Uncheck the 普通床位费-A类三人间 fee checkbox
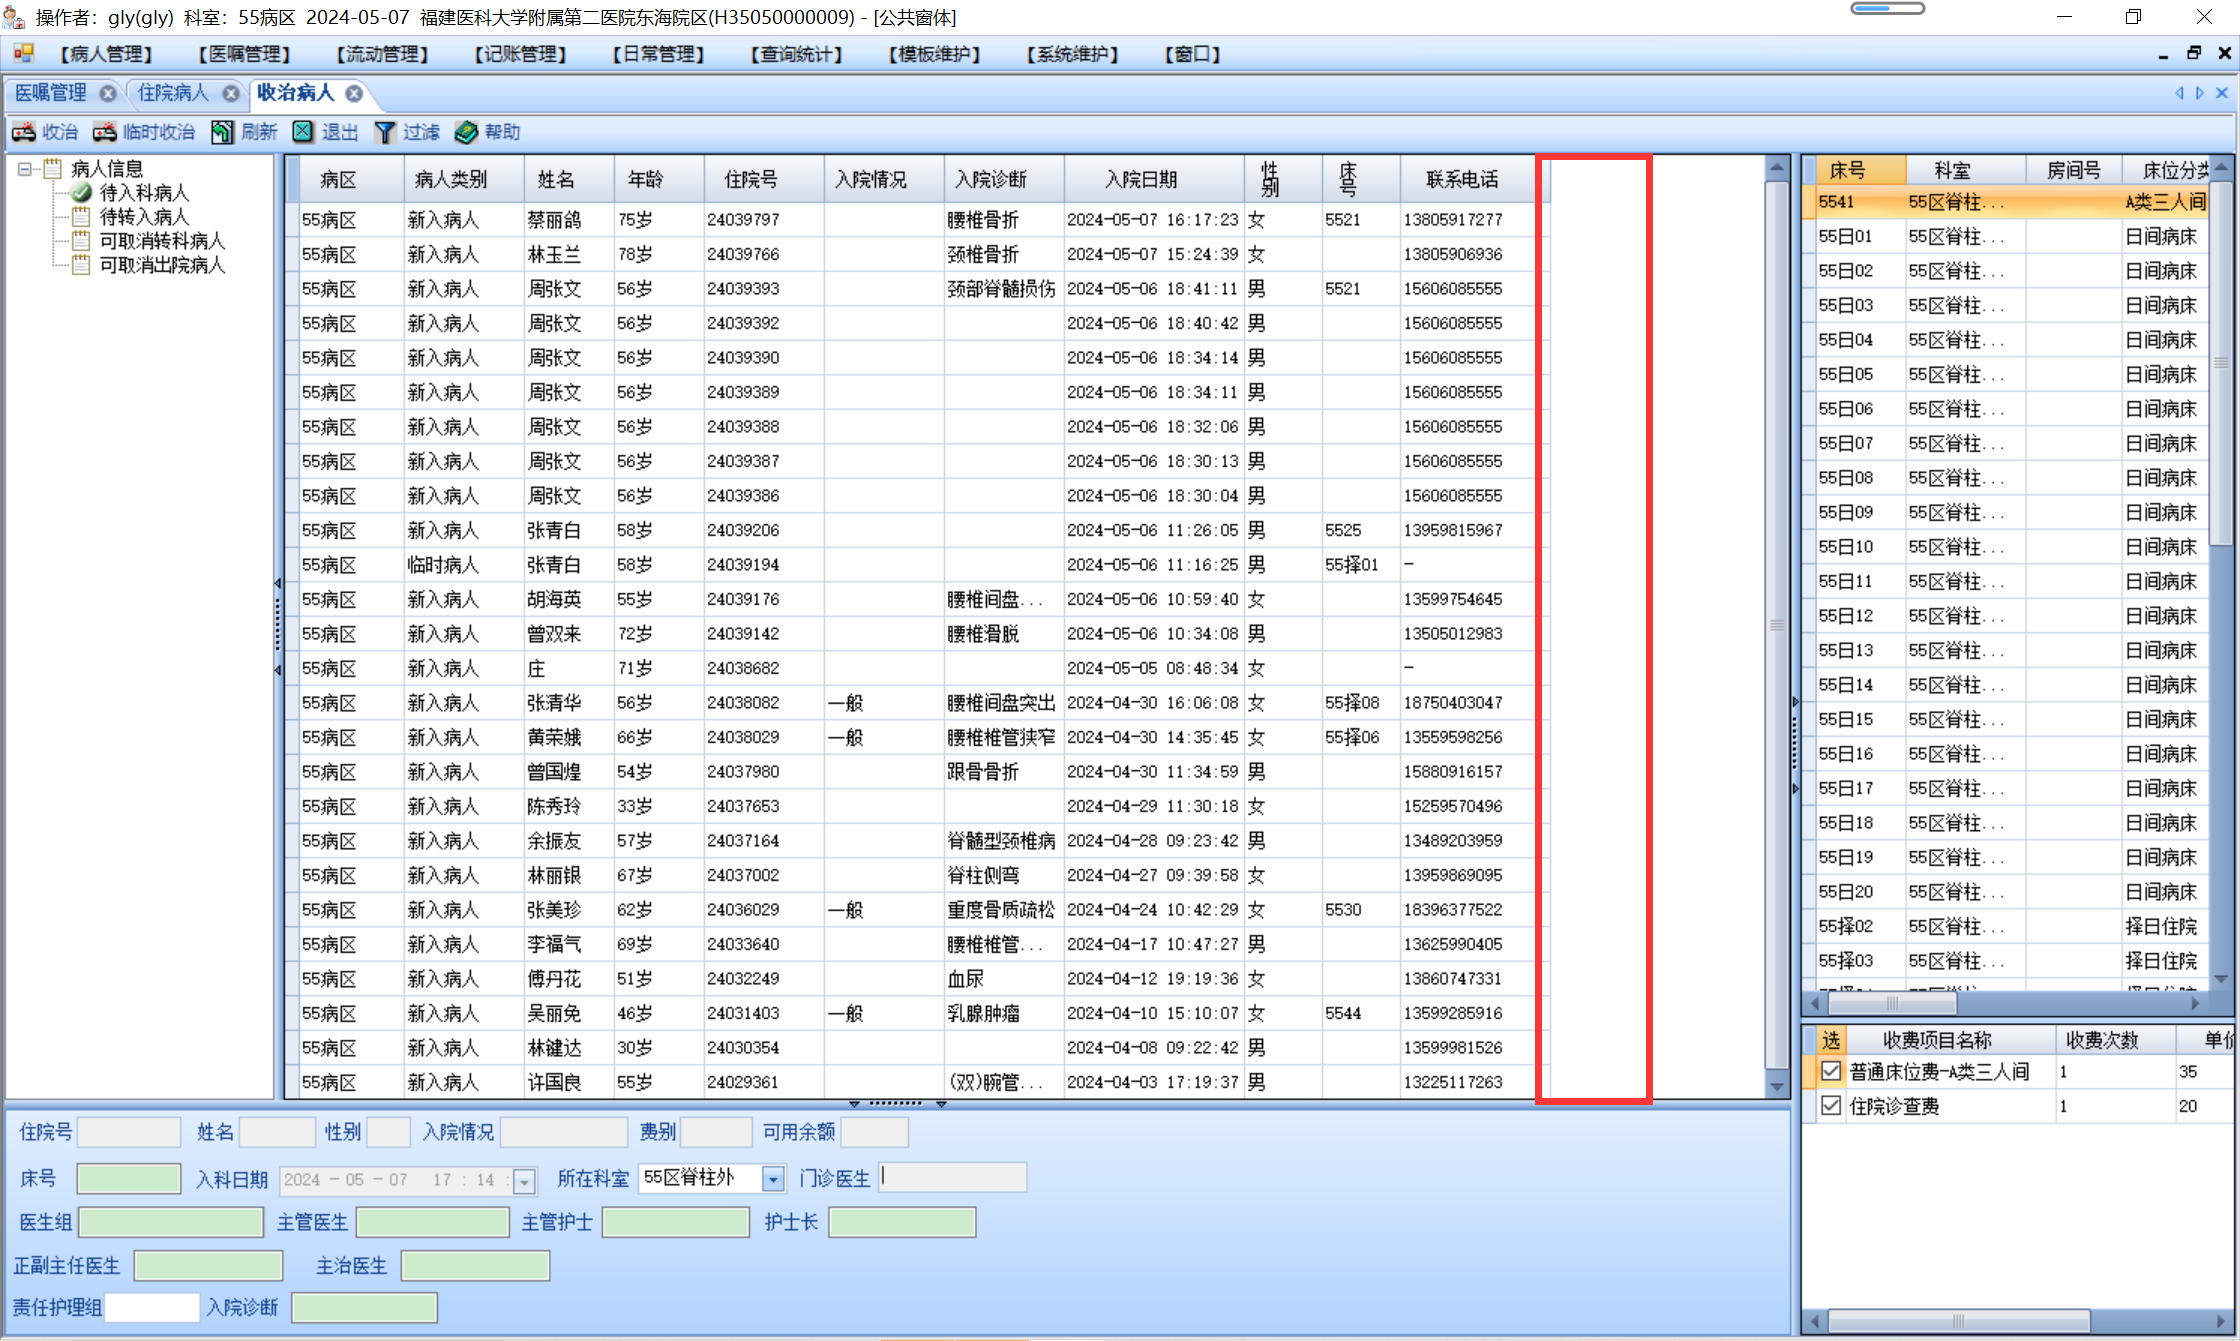Viewport: 2240px width, 1341px height. point(1831,1072)
